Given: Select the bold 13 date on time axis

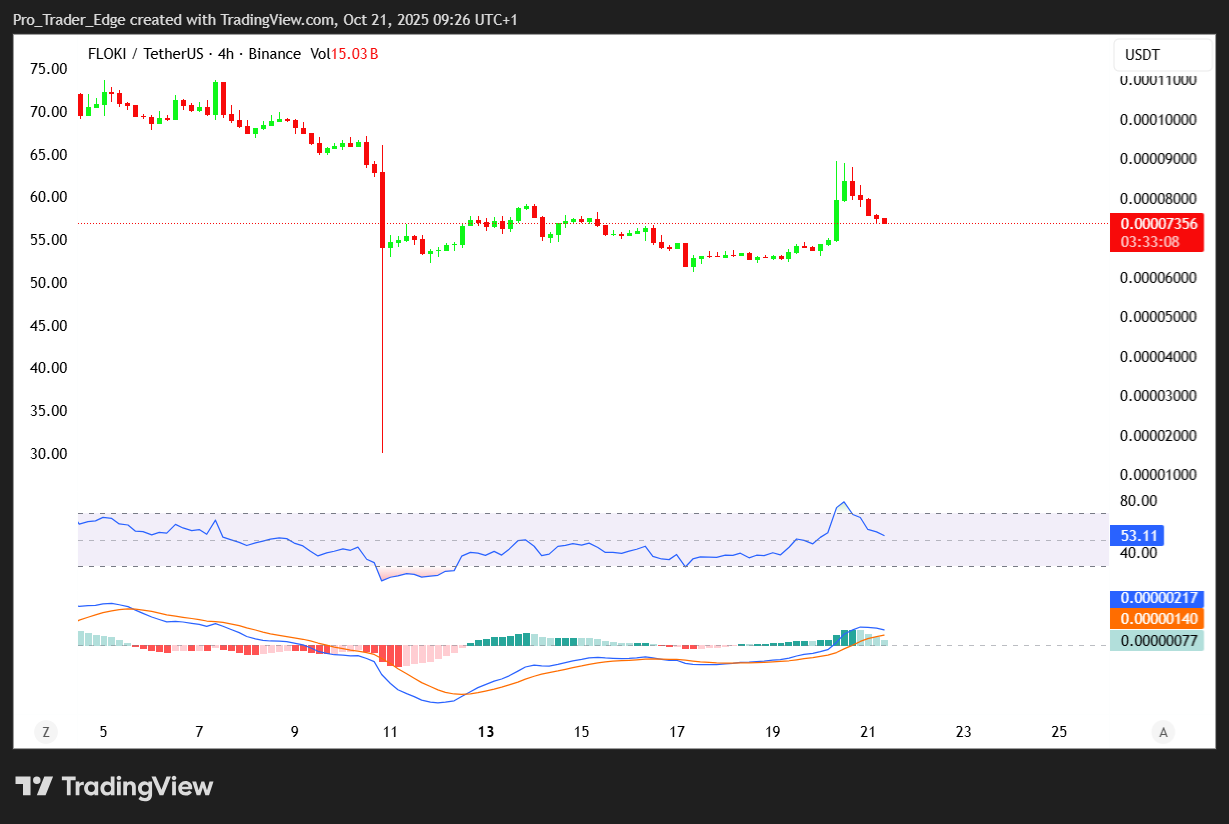Looking at the screenshot, I should click(486, 732).
